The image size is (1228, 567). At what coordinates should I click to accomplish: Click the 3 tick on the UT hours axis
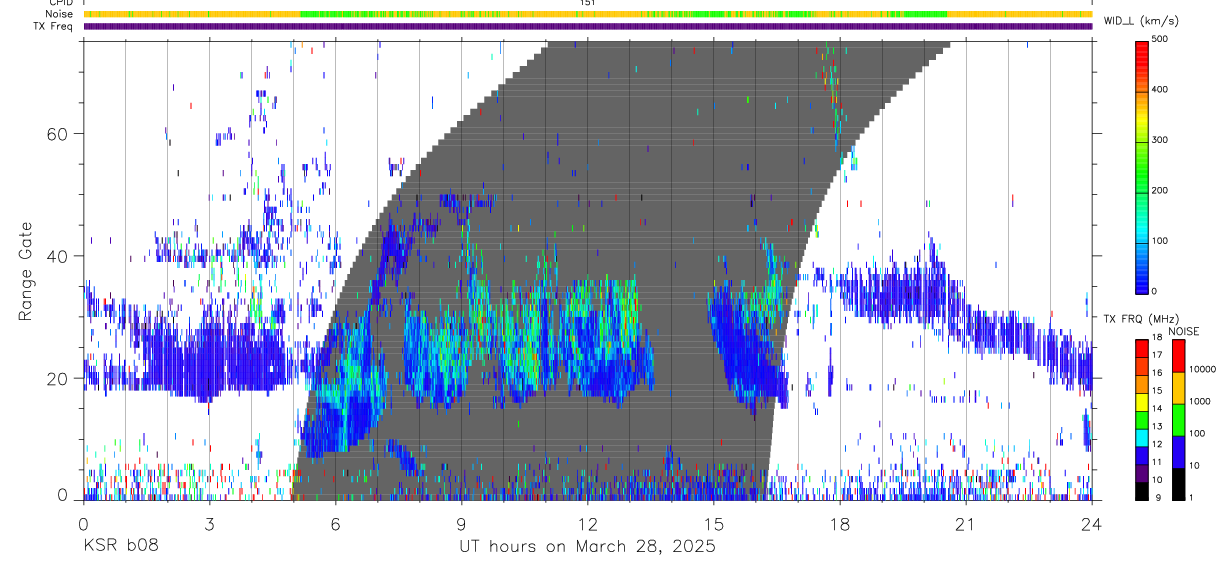209,524
